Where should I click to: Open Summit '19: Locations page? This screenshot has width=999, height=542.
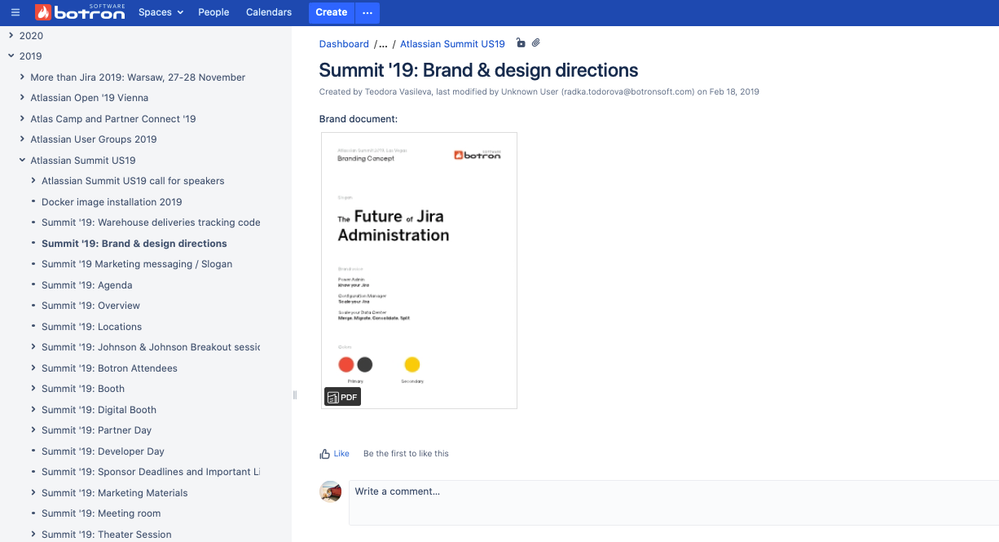(92, 326)
